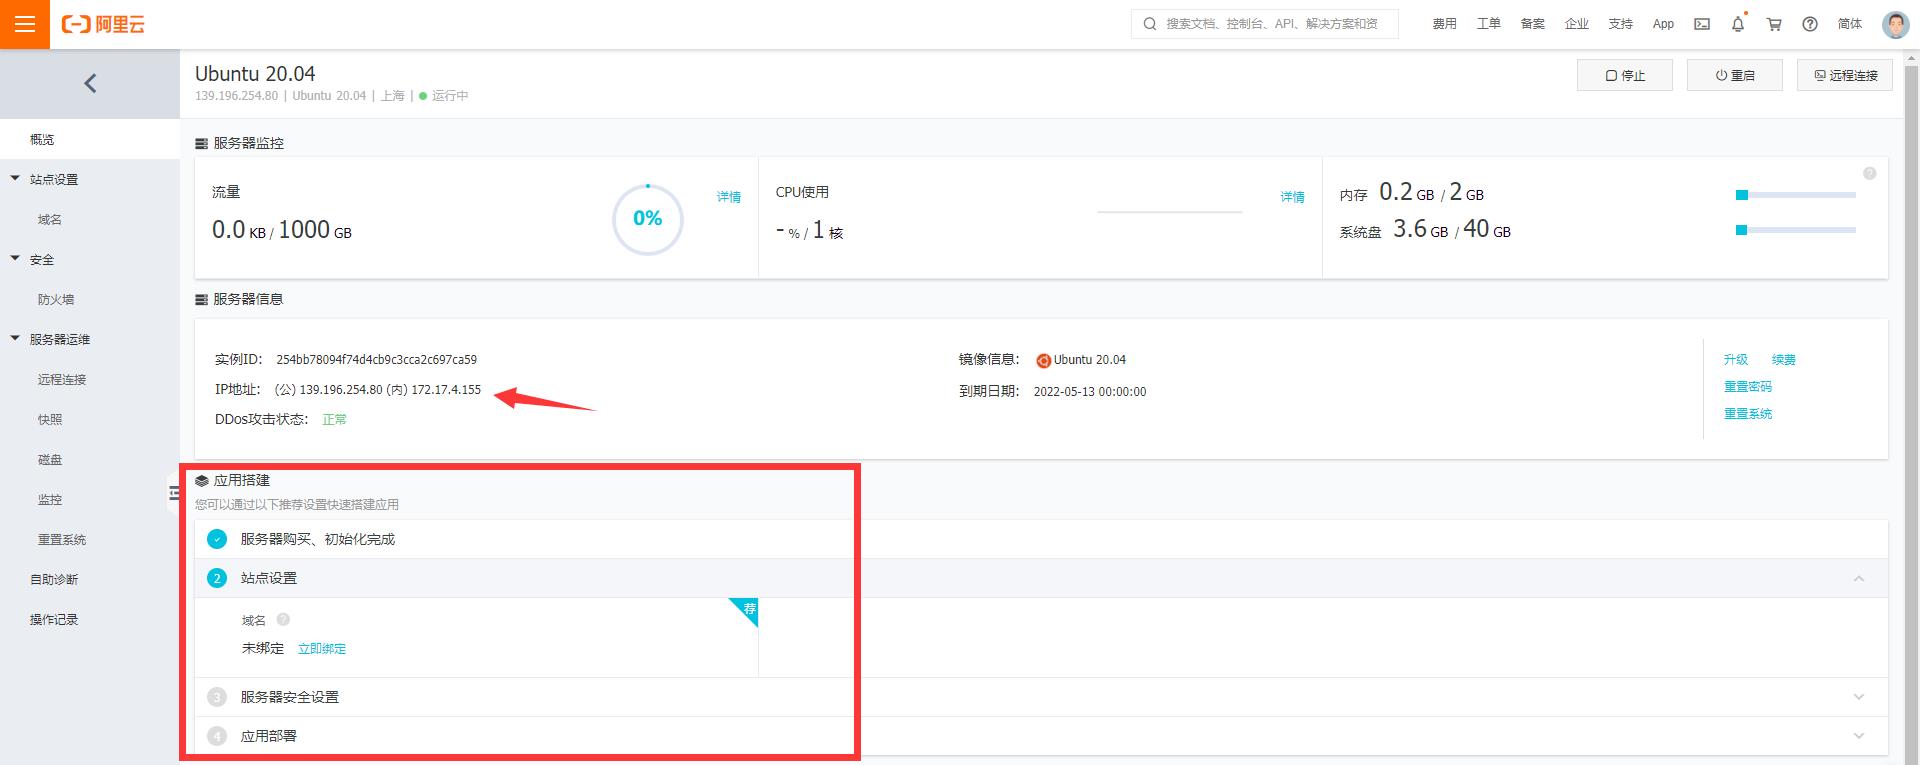Viewport: 1920px width, 765px height.
Task: Click the 荐 recommended corner badge
Action: pos(748,608)
